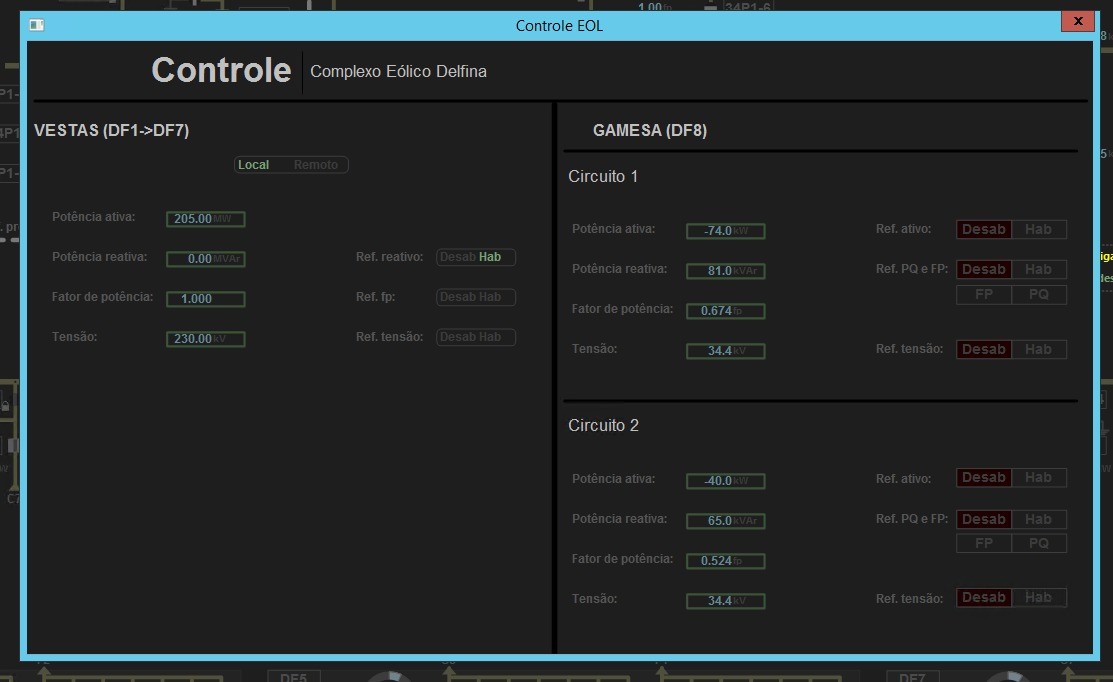Viewport: 1113px width, 682px height.
Task: Close the Controle EOL window
Action: point(1078,21)
